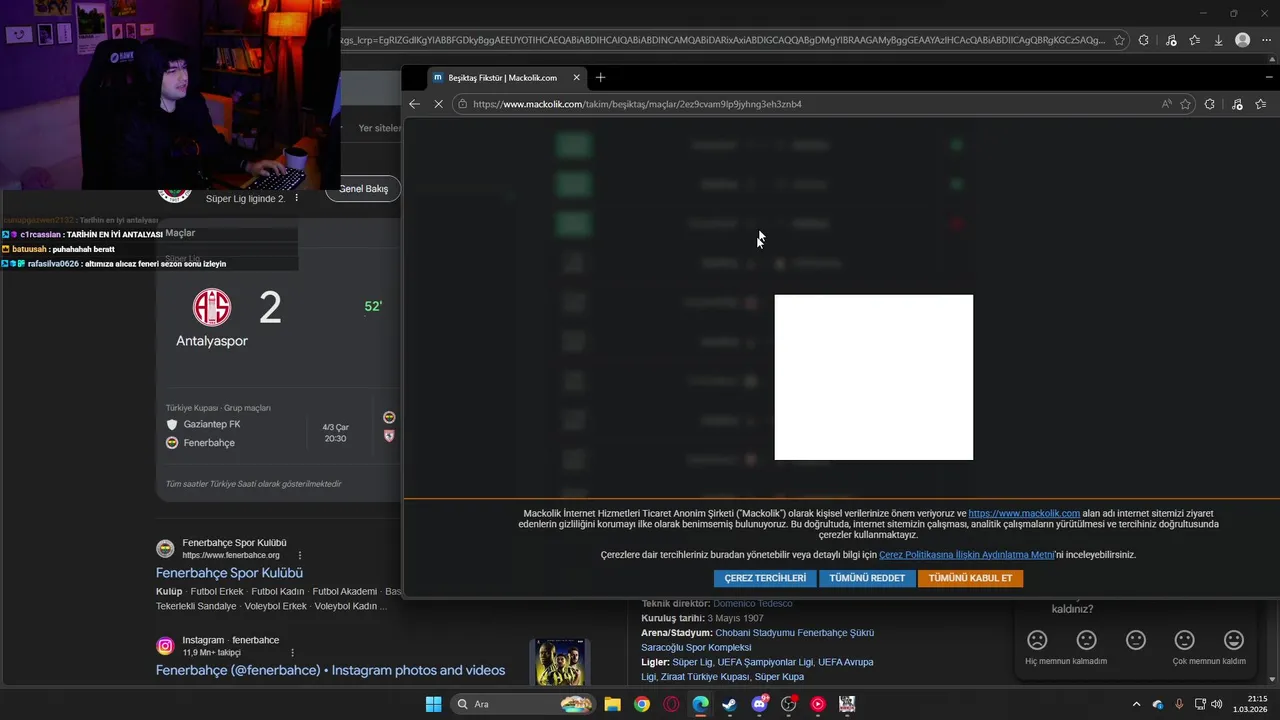1280x720 pixels.
Task: Open the Futbol Erkek sitelink
Action: (218, 591)
